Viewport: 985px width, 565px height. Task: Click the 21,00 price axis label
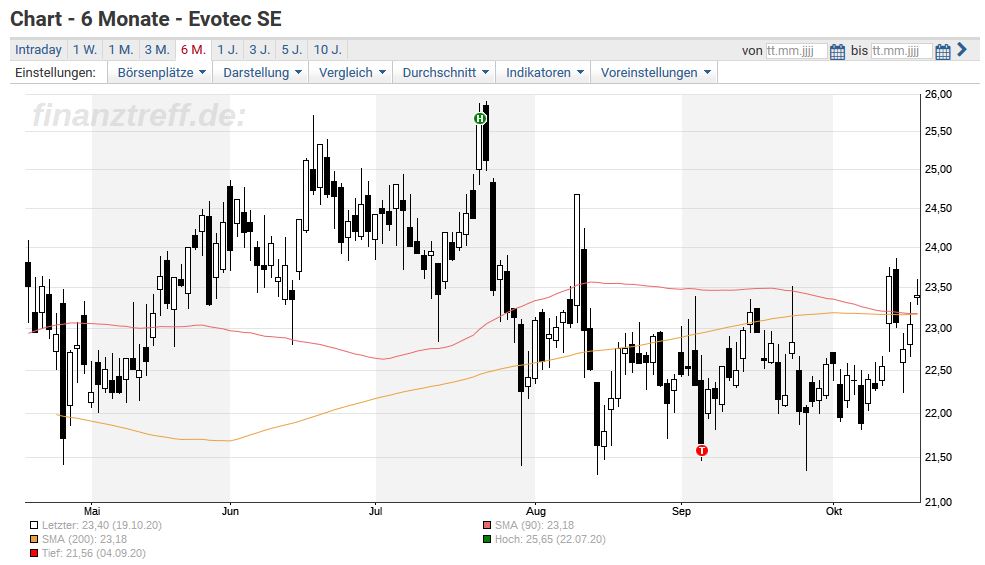938,502
